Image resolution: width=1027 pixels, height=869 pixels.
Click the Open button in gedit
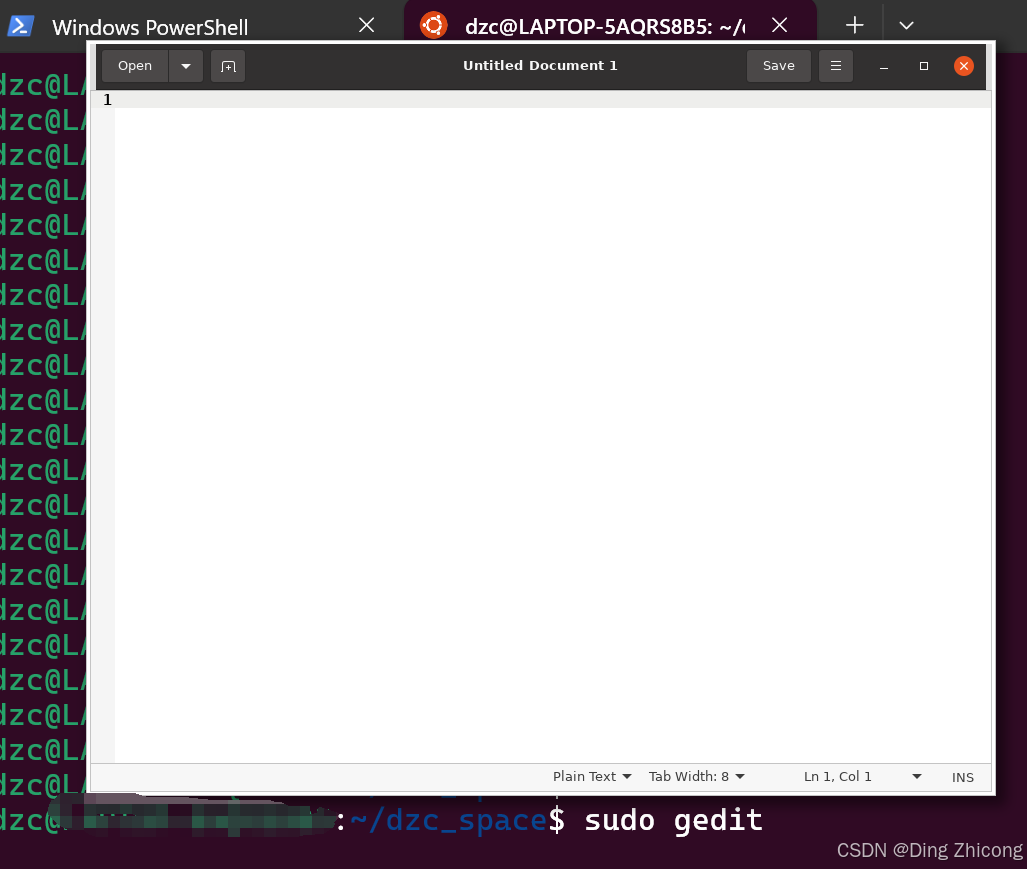pos(134,66)
